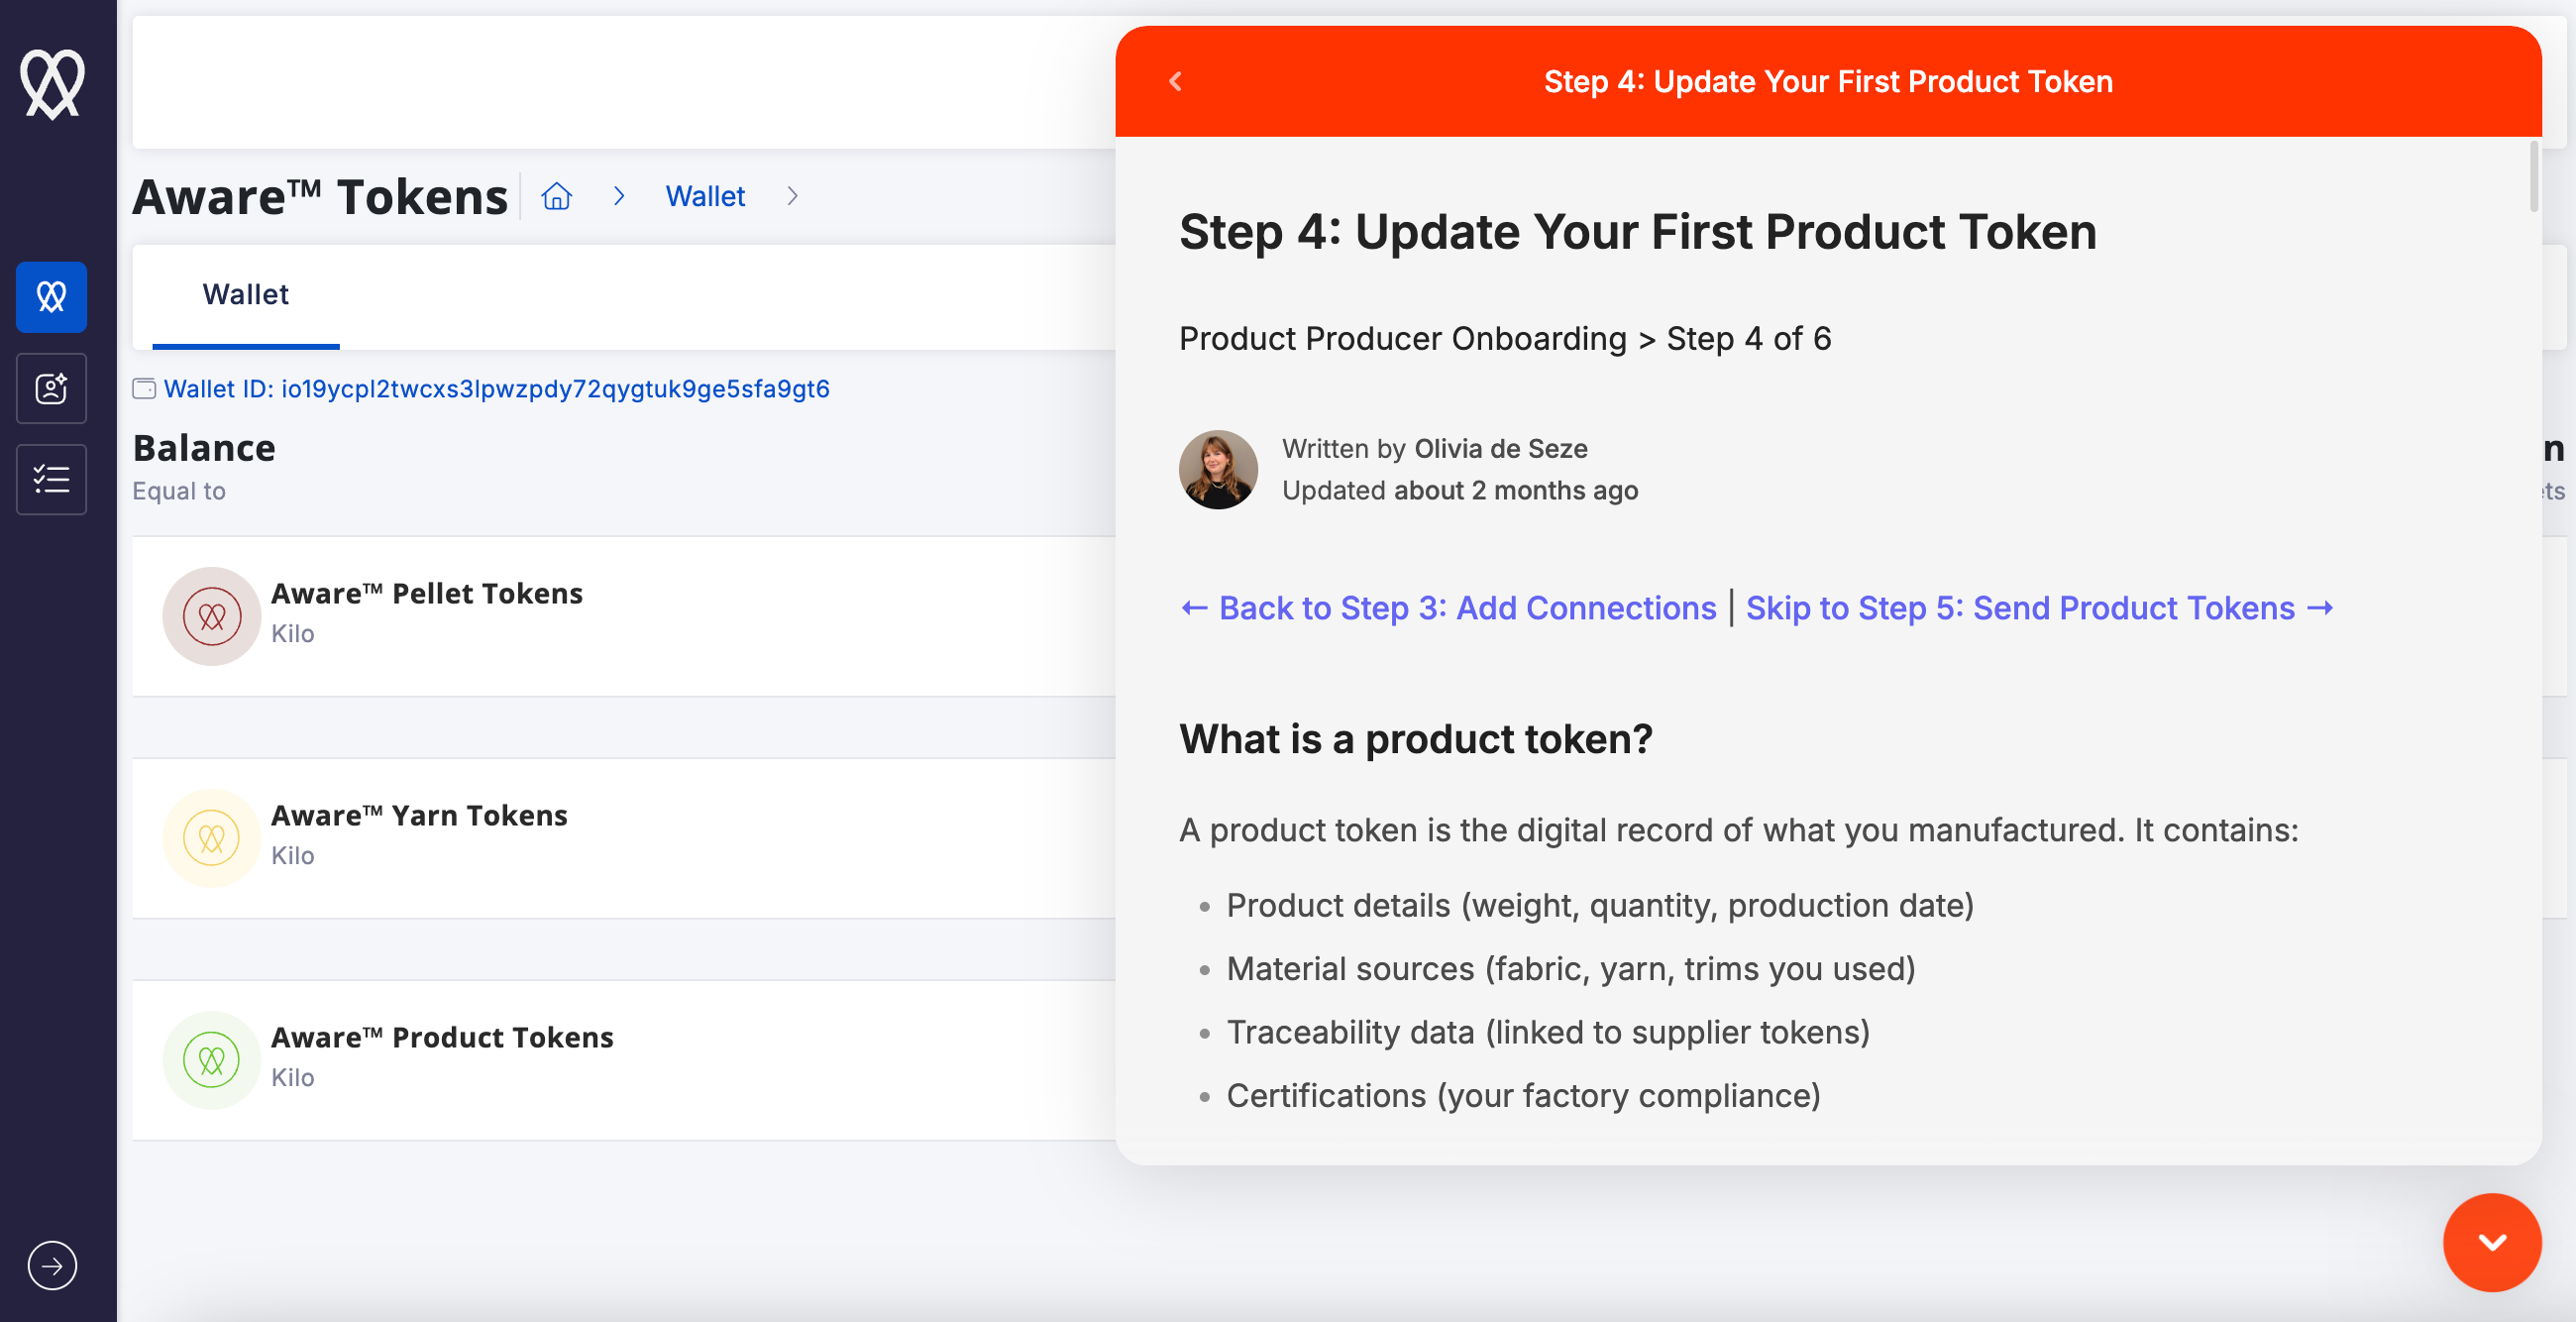Click 'Product Producer Onboarding > Step 4 of 6' text
This screenshot has width=2576, height=1322.
(1505, 339)
